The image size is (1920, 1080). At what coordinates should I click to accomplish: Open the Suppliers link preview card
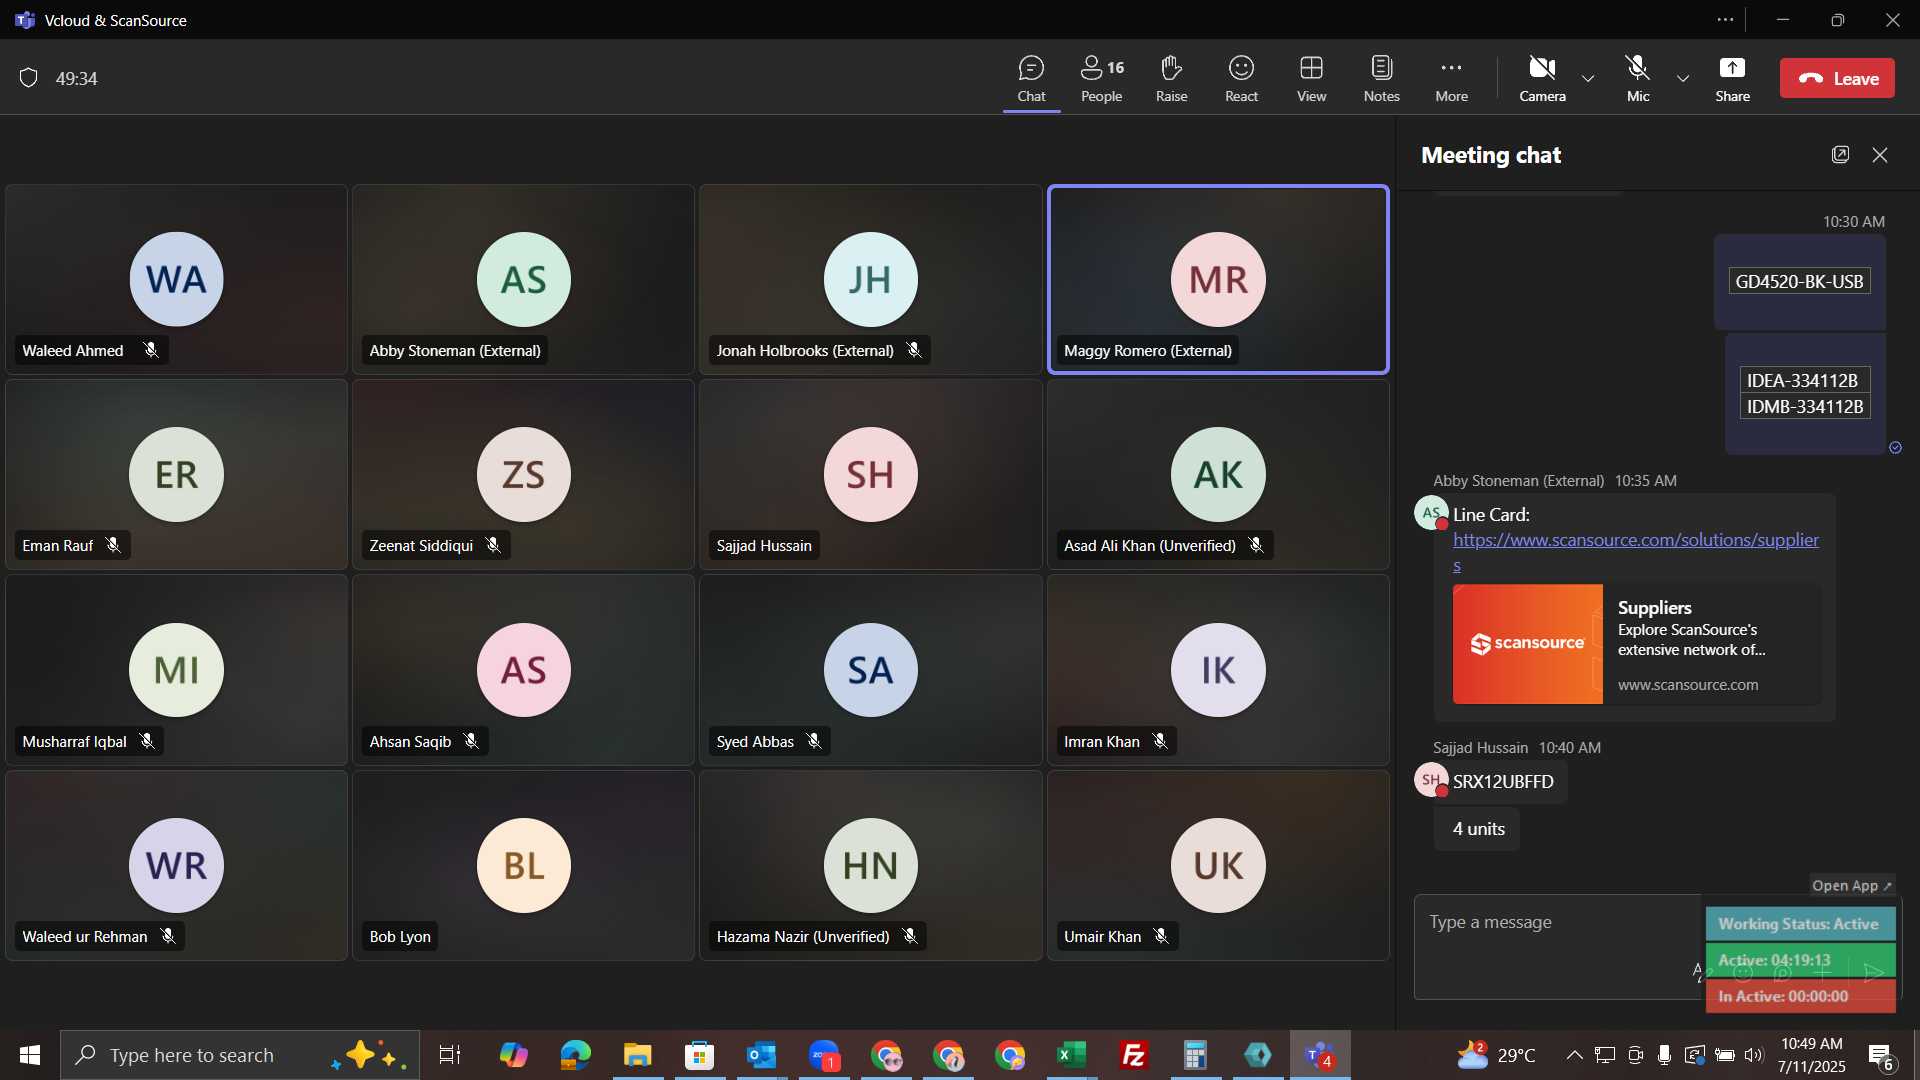pyautogui.click(x=1636, y=644)
